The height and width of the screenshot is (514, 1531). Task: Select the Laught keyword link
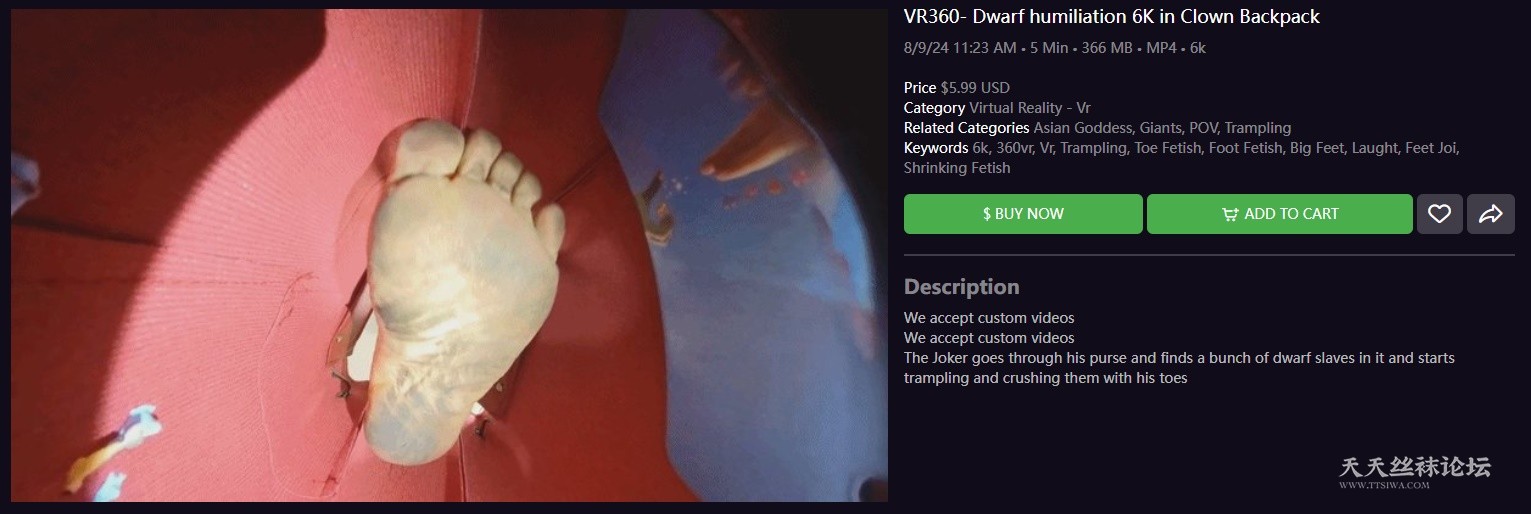point(1374,148)
